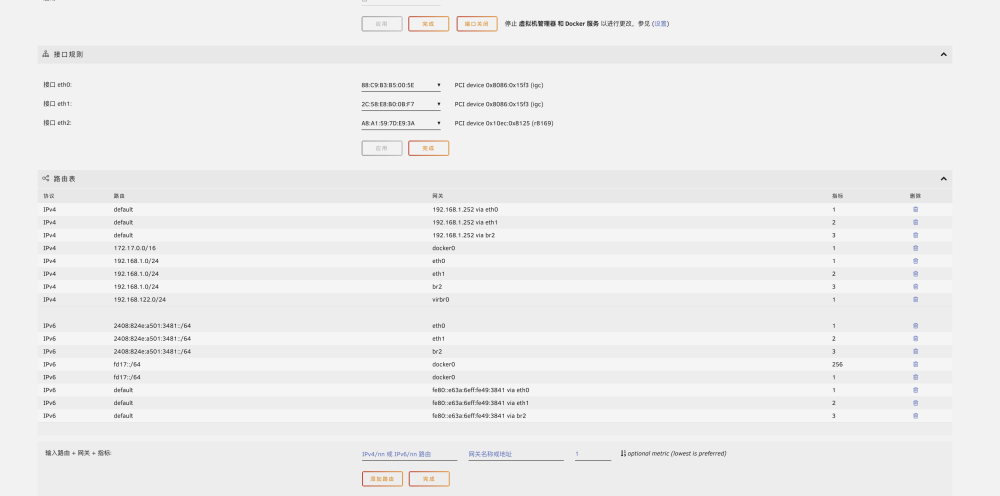Click 输入路由 + 网关 + 指标 label
Screen dimensions: 1000x496
(78, 453)
